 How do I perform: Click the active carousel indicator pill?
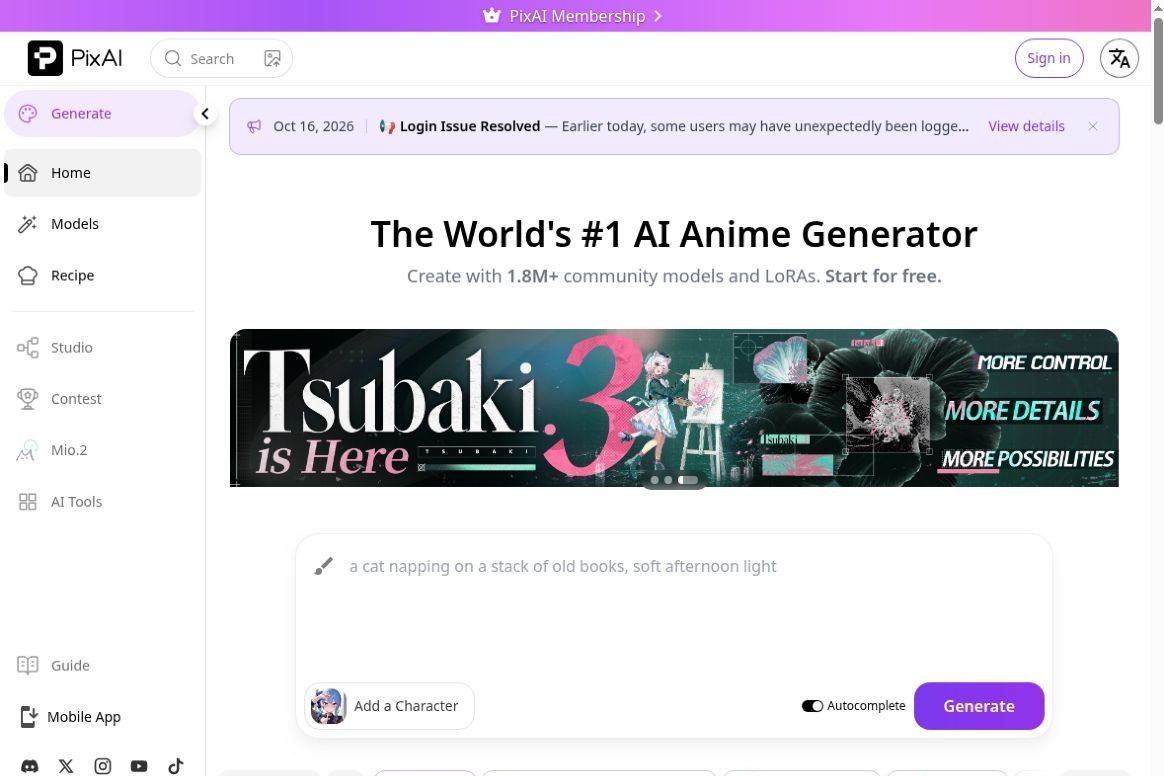[688, 480]
